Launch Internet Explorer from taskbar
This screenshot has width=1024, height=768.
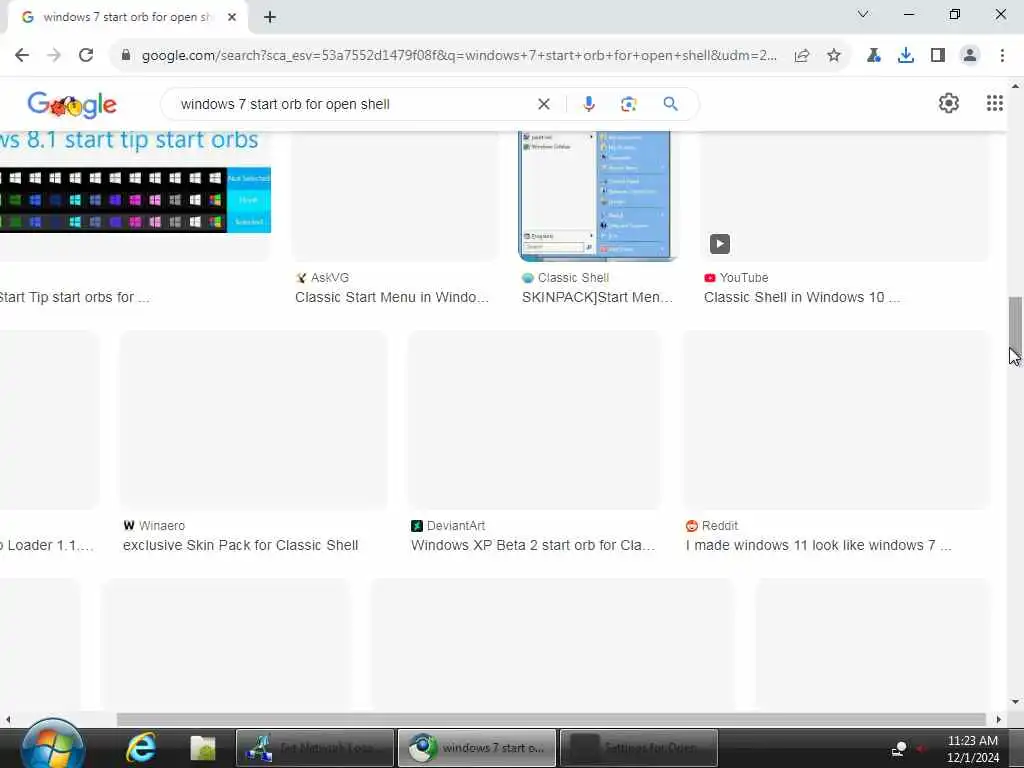tap(140, 748)
